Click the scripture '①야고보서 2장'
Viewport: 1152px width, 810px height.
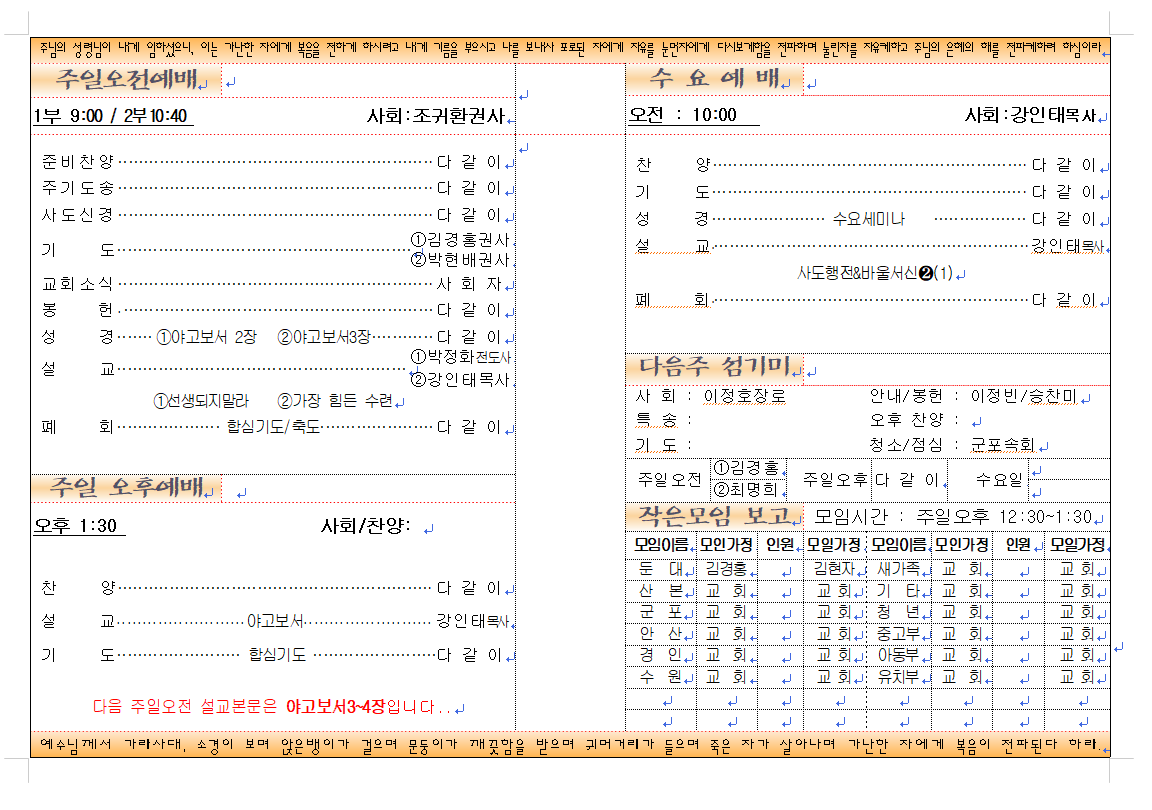[206, 337]
